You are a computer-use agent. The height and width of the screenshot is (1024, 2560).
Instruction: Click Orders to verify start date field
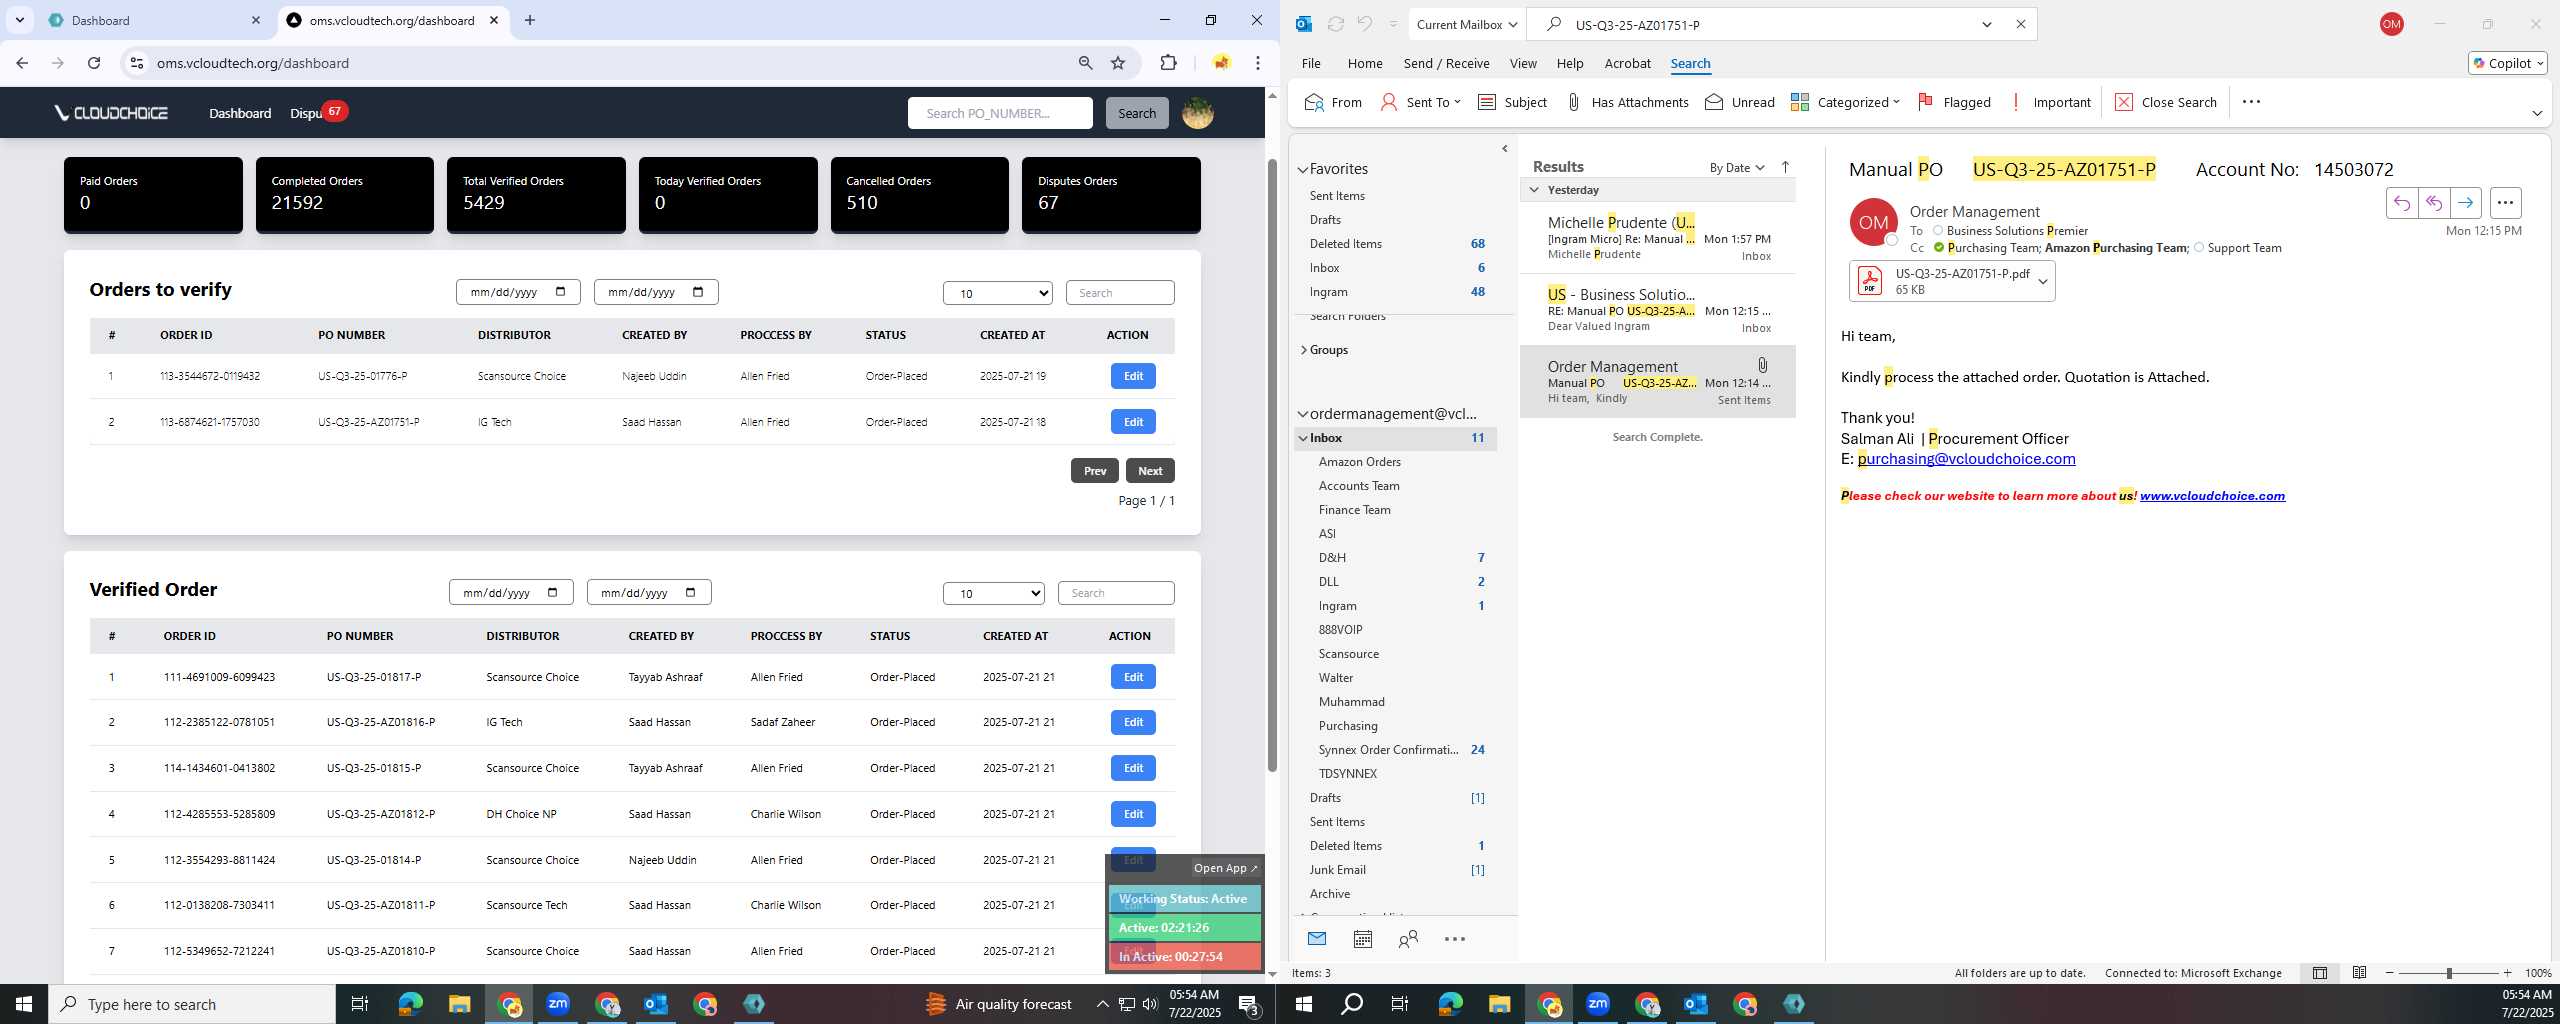click(x=518, y=292)
